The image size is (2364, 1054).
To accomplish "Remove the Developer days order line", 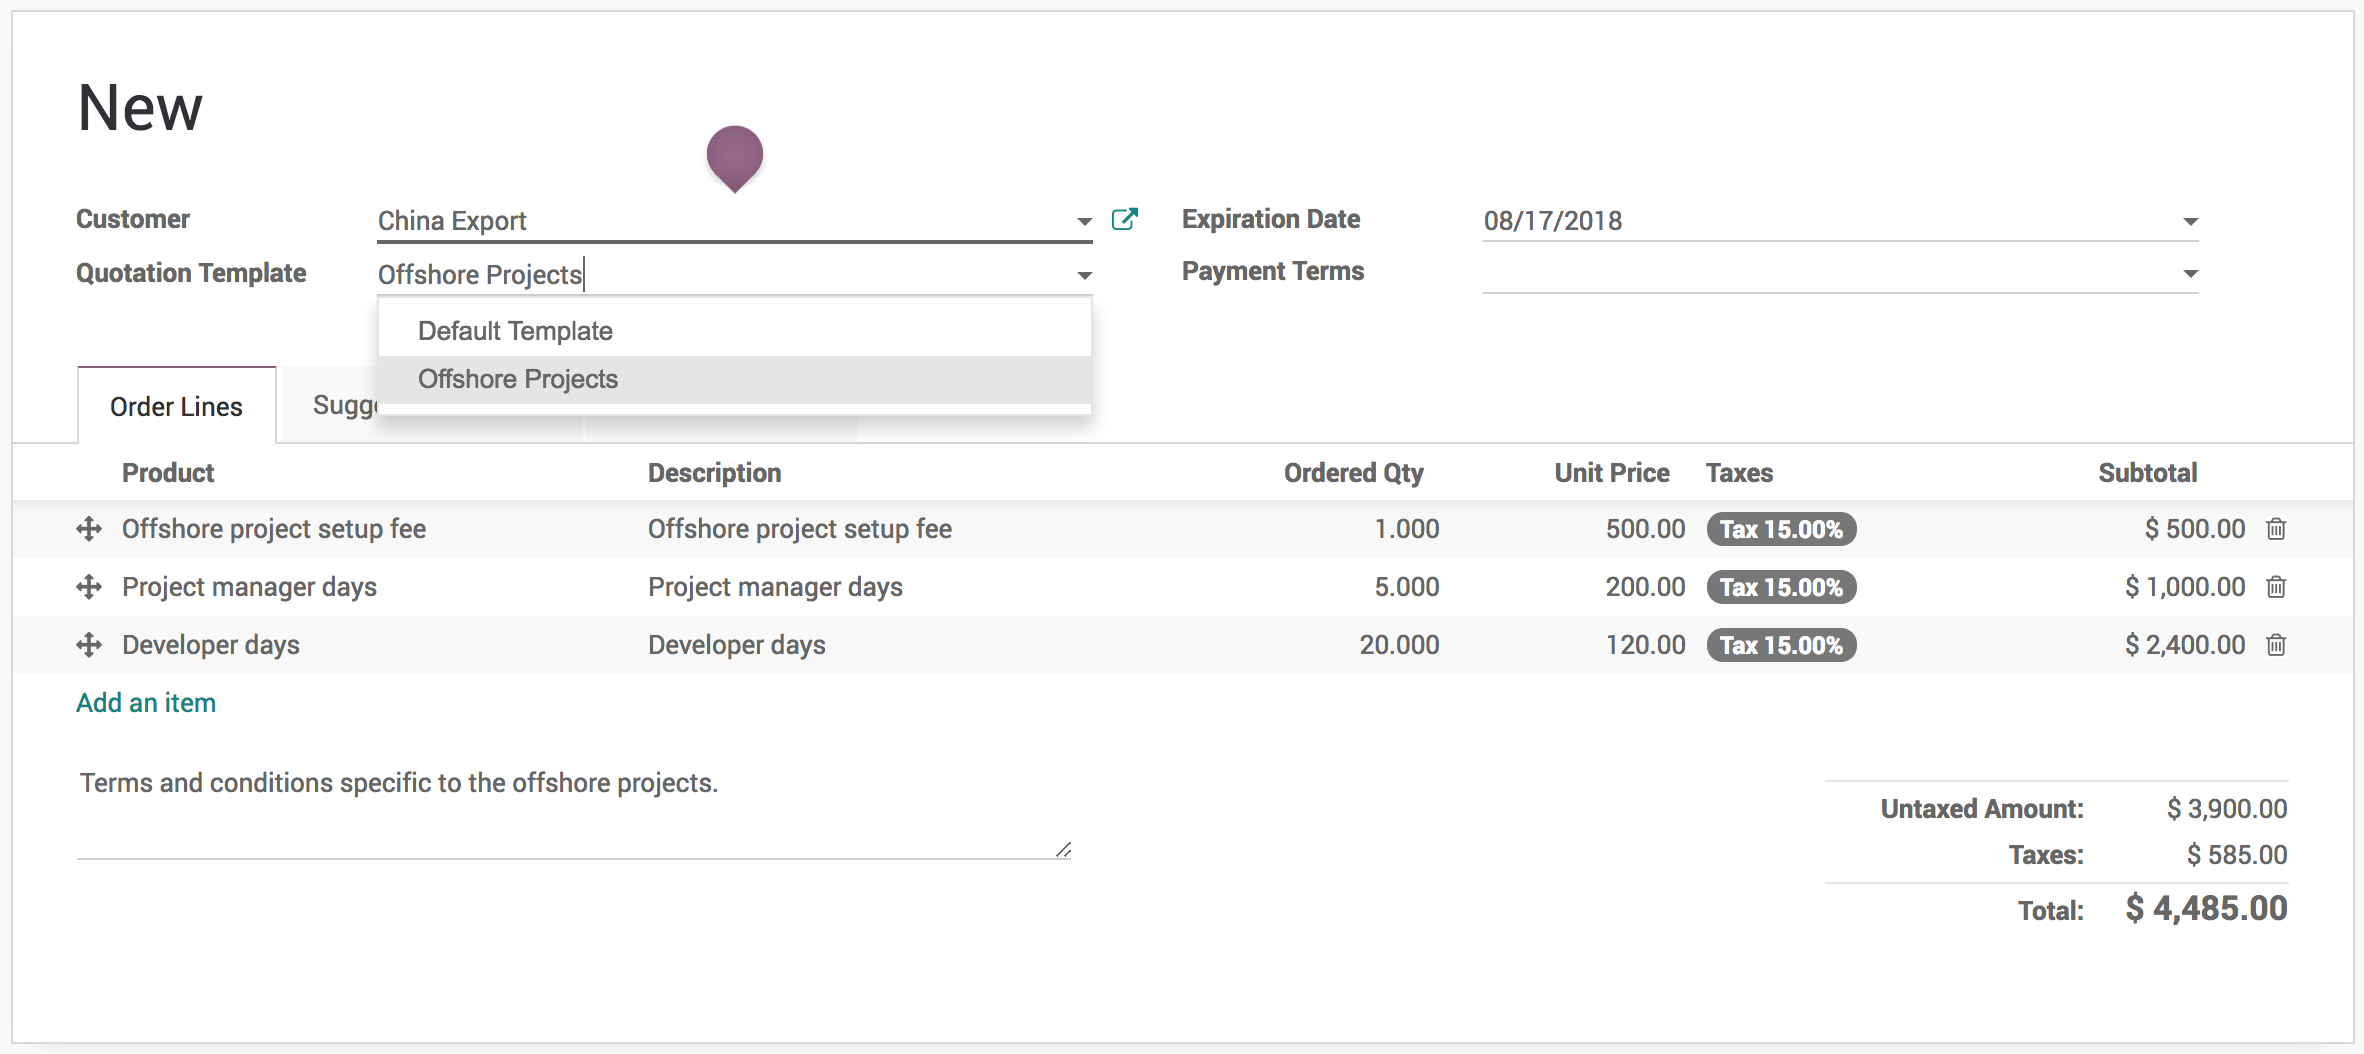I will coord(2276,645).
